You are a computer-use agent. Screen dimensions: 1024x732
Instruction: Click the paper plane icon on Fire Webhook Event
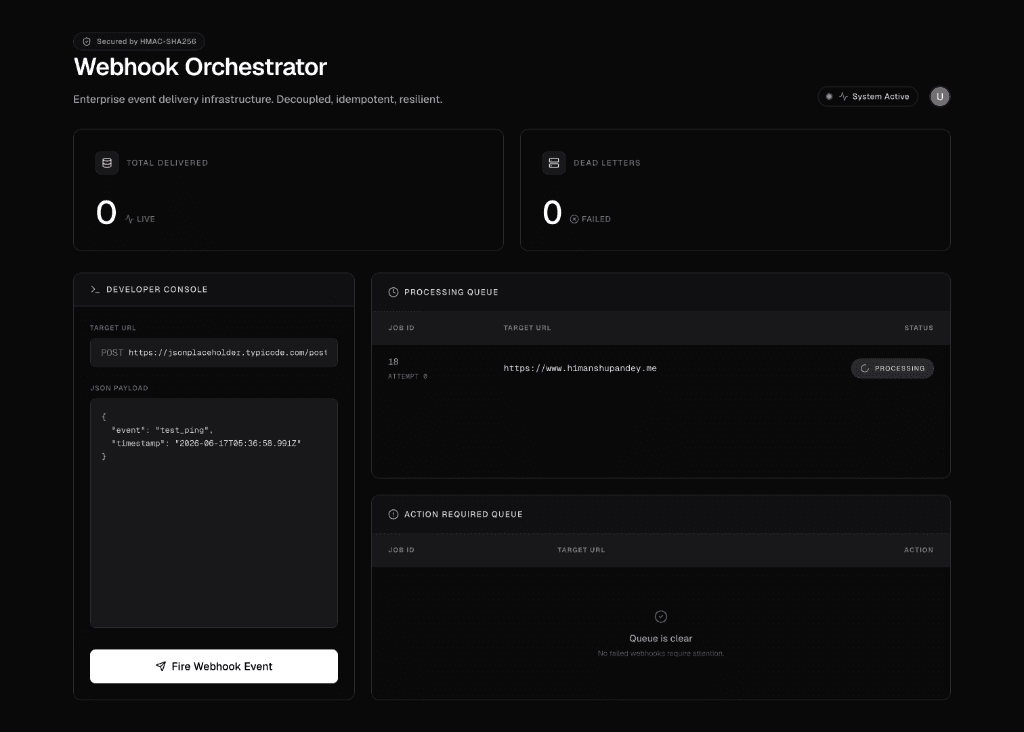click(161, 666)
